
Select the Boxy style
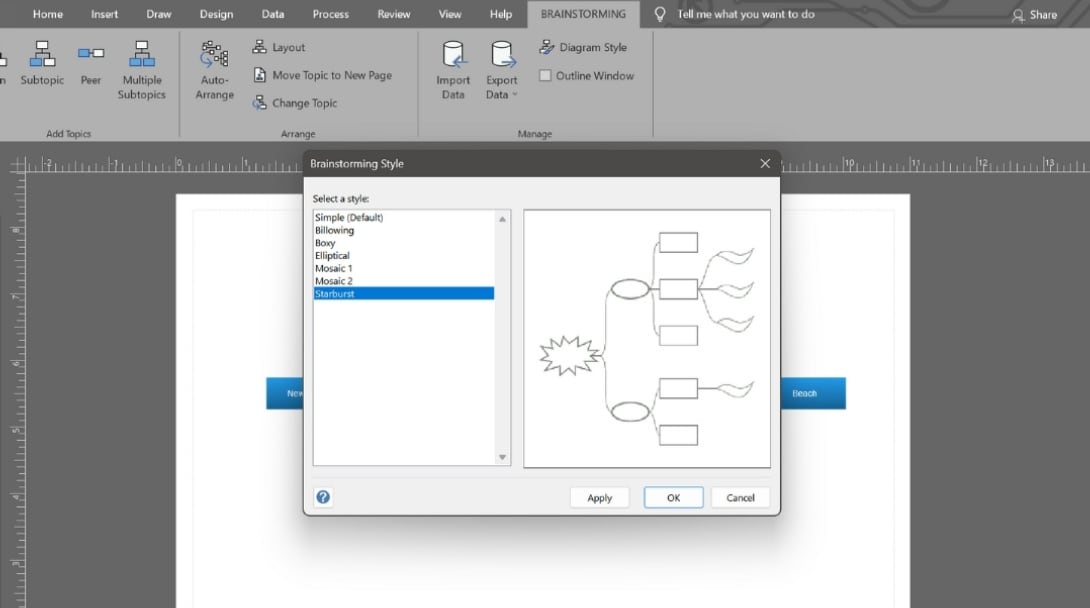click(404, 243)
